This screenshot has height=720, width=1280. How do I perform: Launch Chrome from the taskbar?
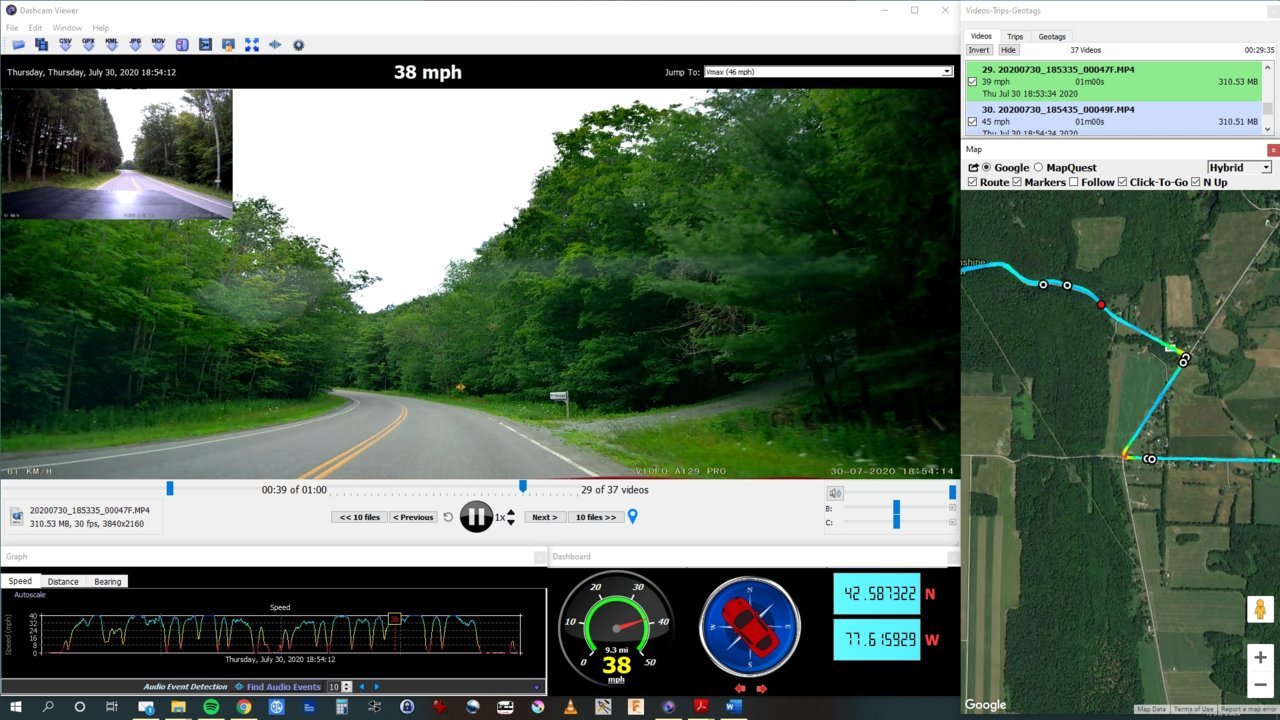tap(243, 706)
